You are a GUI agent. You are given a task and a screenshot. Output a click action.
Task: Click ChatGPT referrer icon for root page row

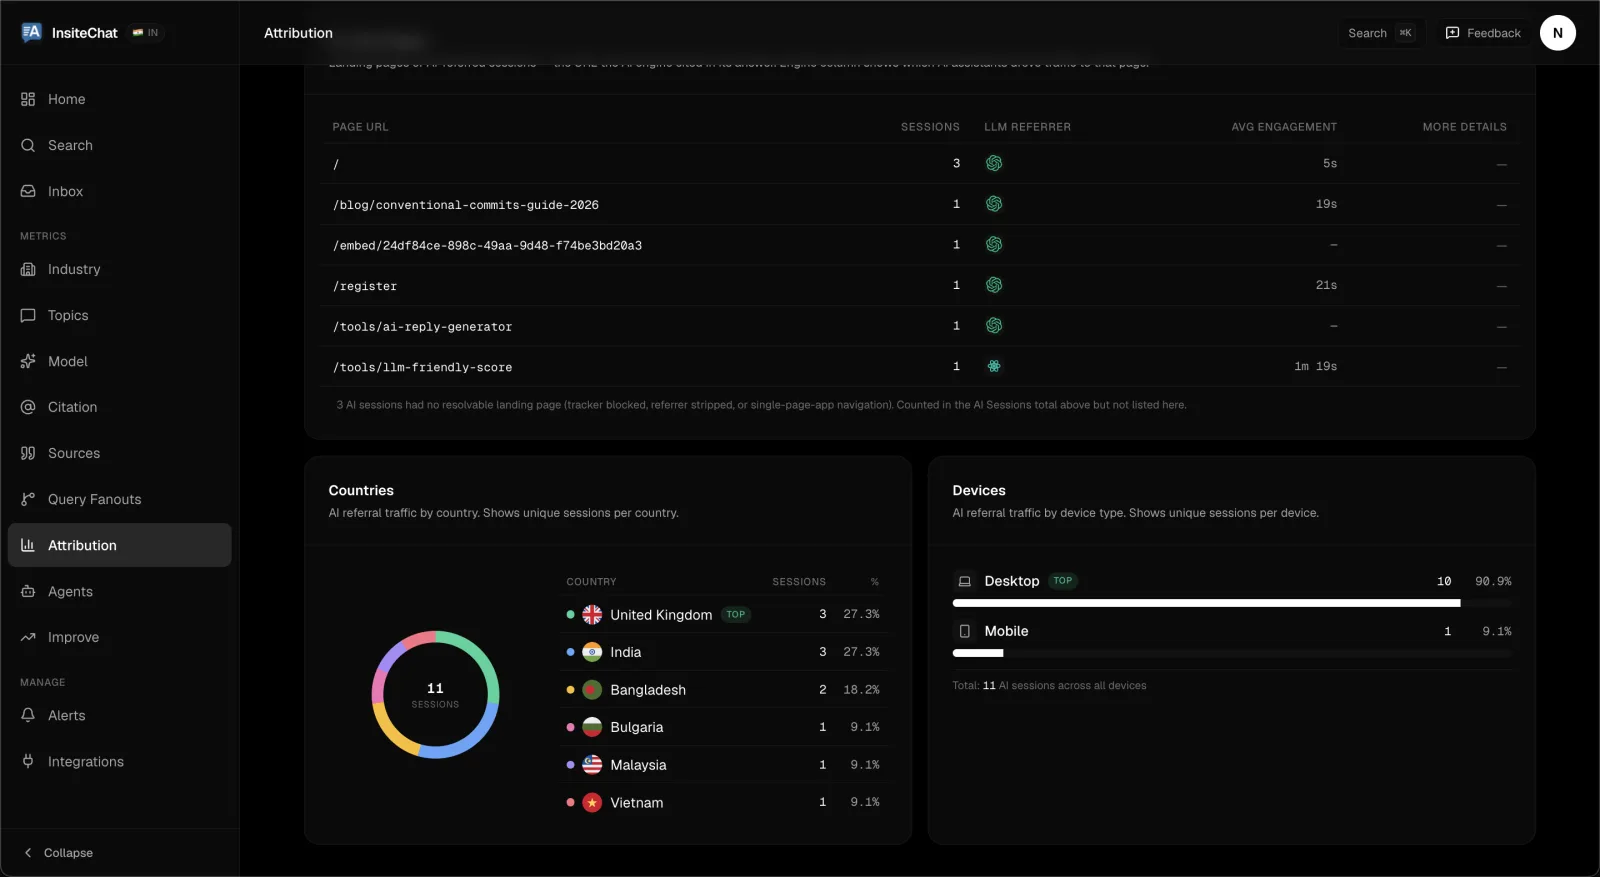coord(994,163)
